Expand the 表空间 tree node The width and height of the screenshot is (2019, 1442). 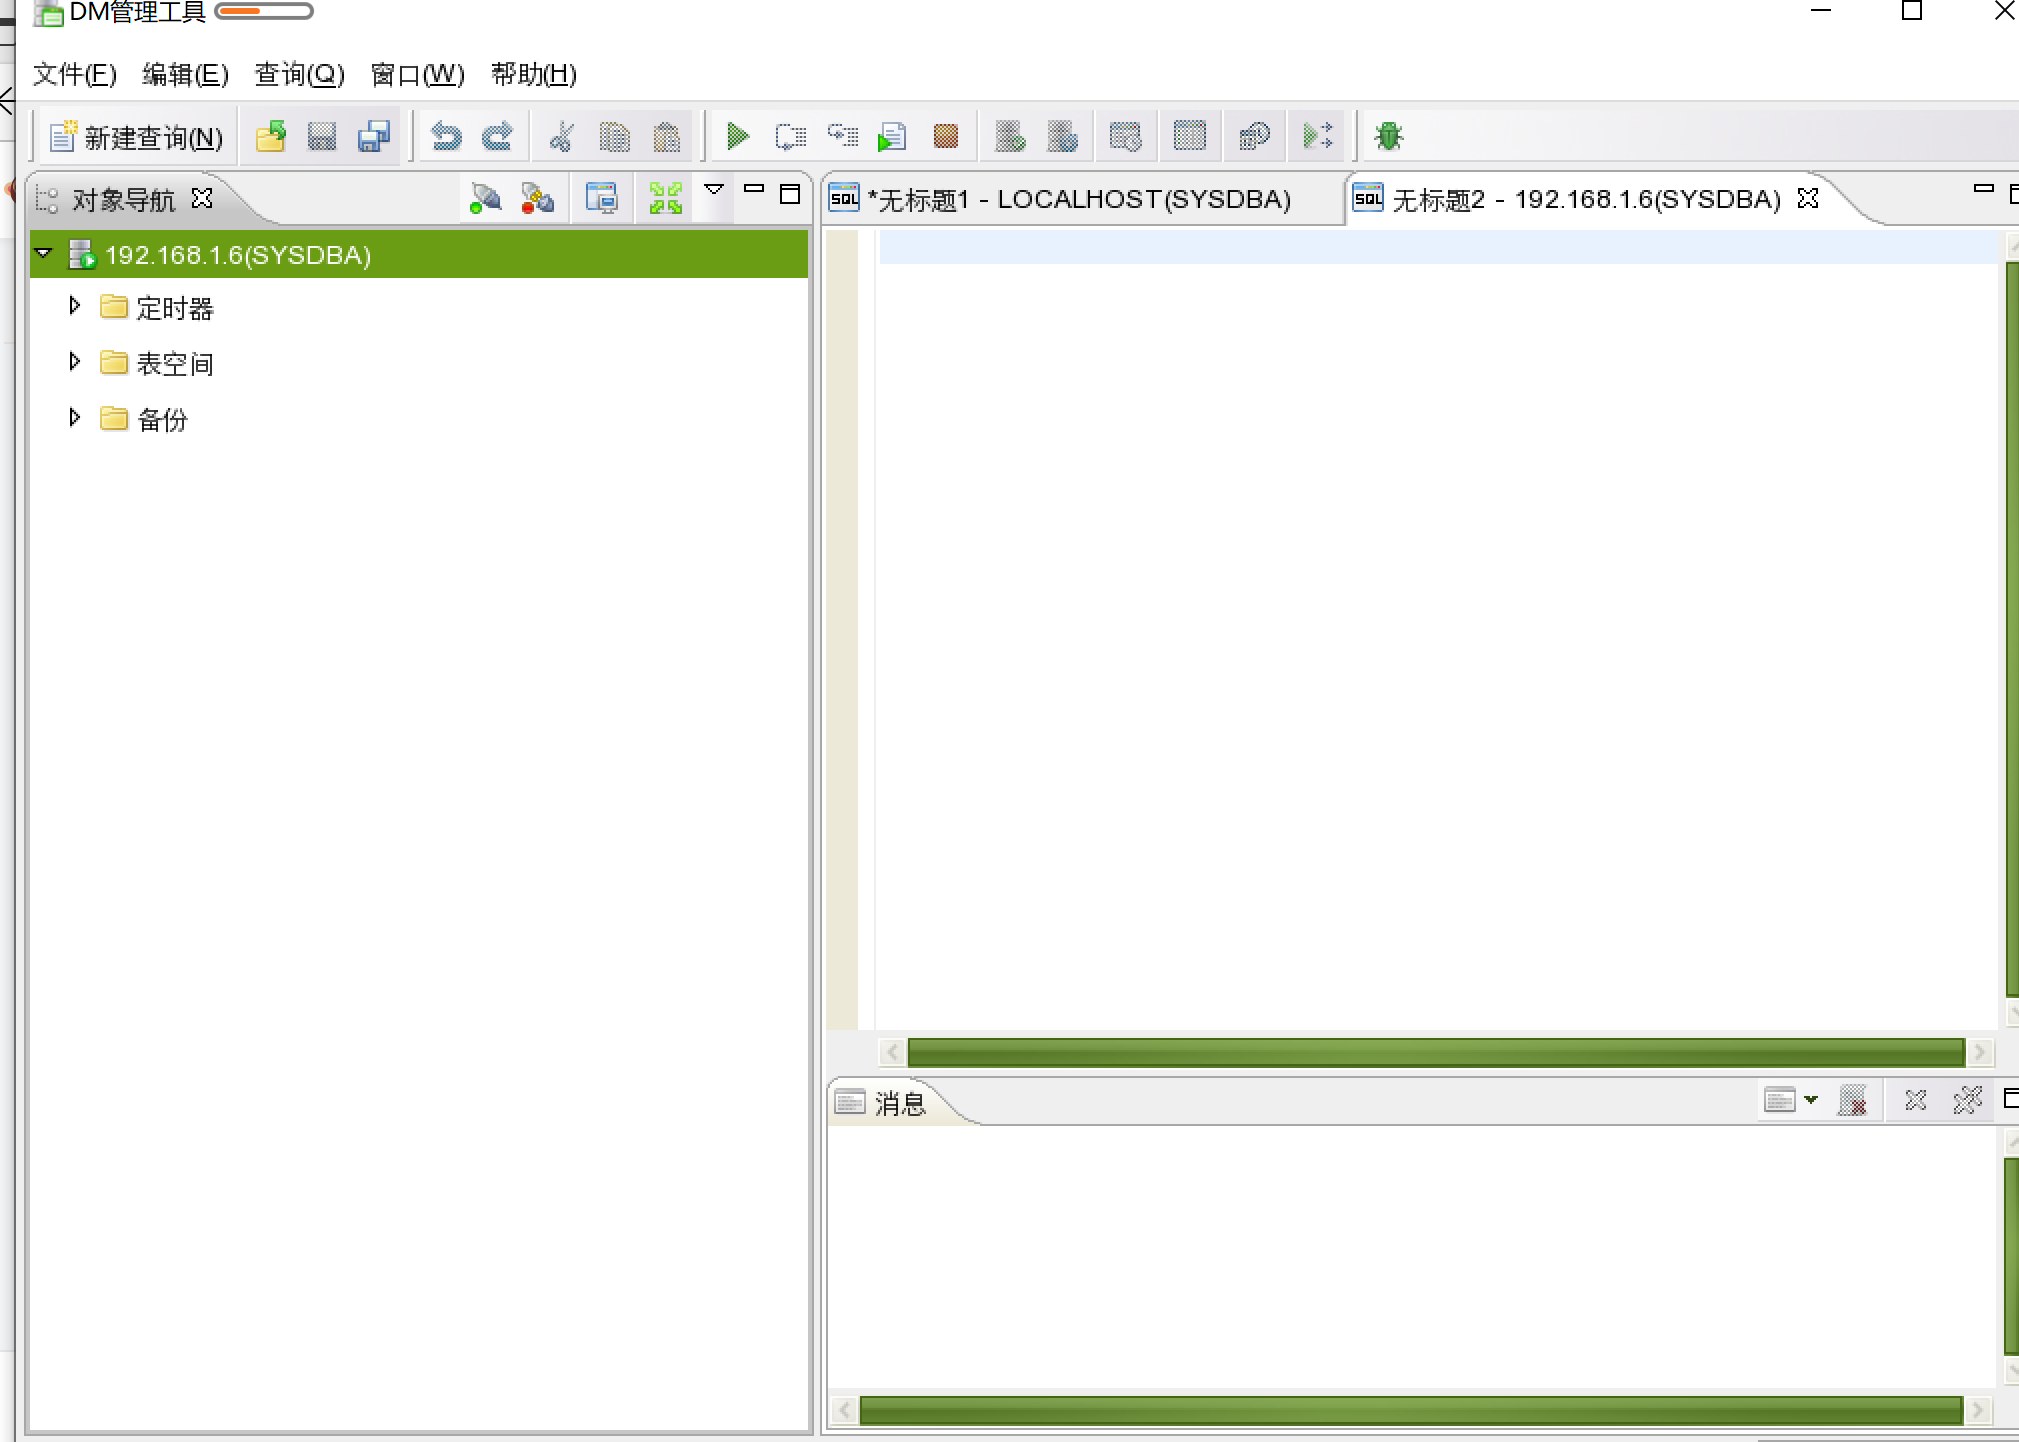[74, 362]
